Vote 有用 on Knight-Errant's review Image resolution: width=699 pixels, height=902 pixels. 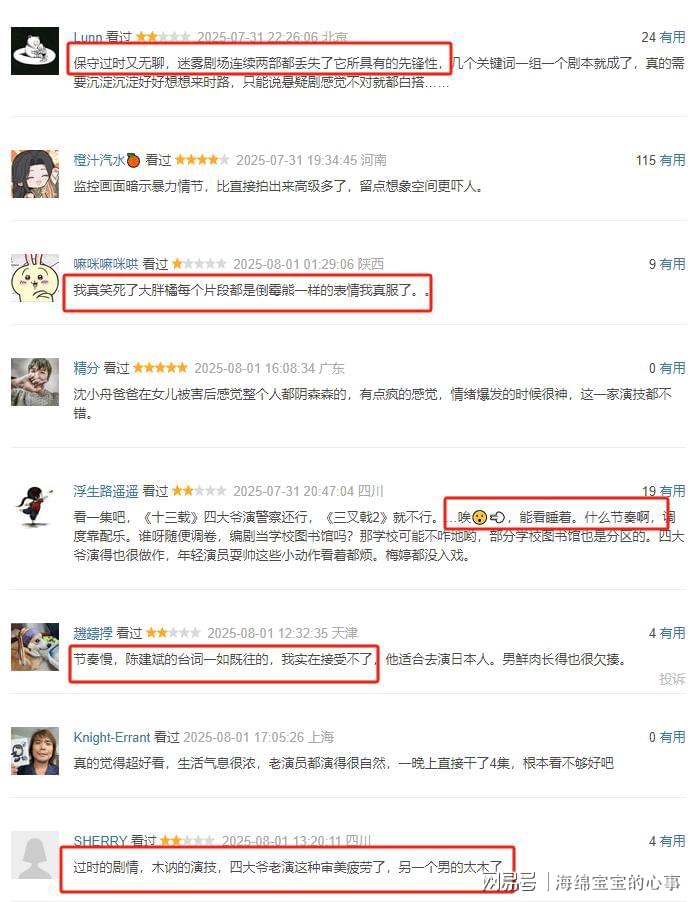click(672, 737)
